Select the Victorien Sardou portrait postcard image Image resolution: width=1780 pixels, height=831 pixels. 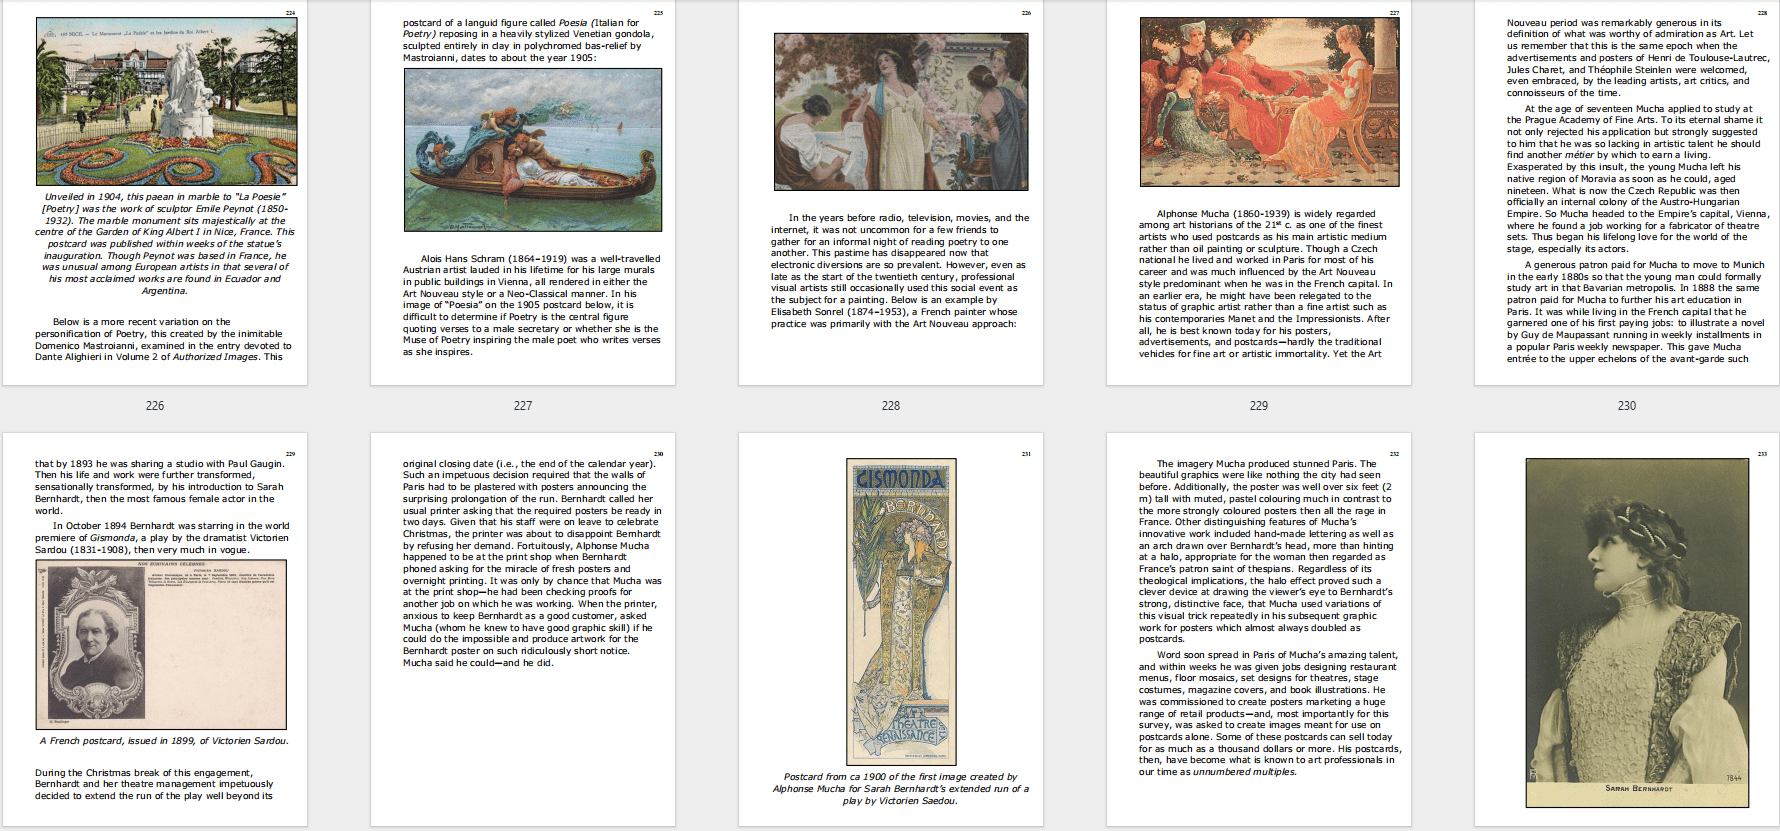(x=161, y=645)
